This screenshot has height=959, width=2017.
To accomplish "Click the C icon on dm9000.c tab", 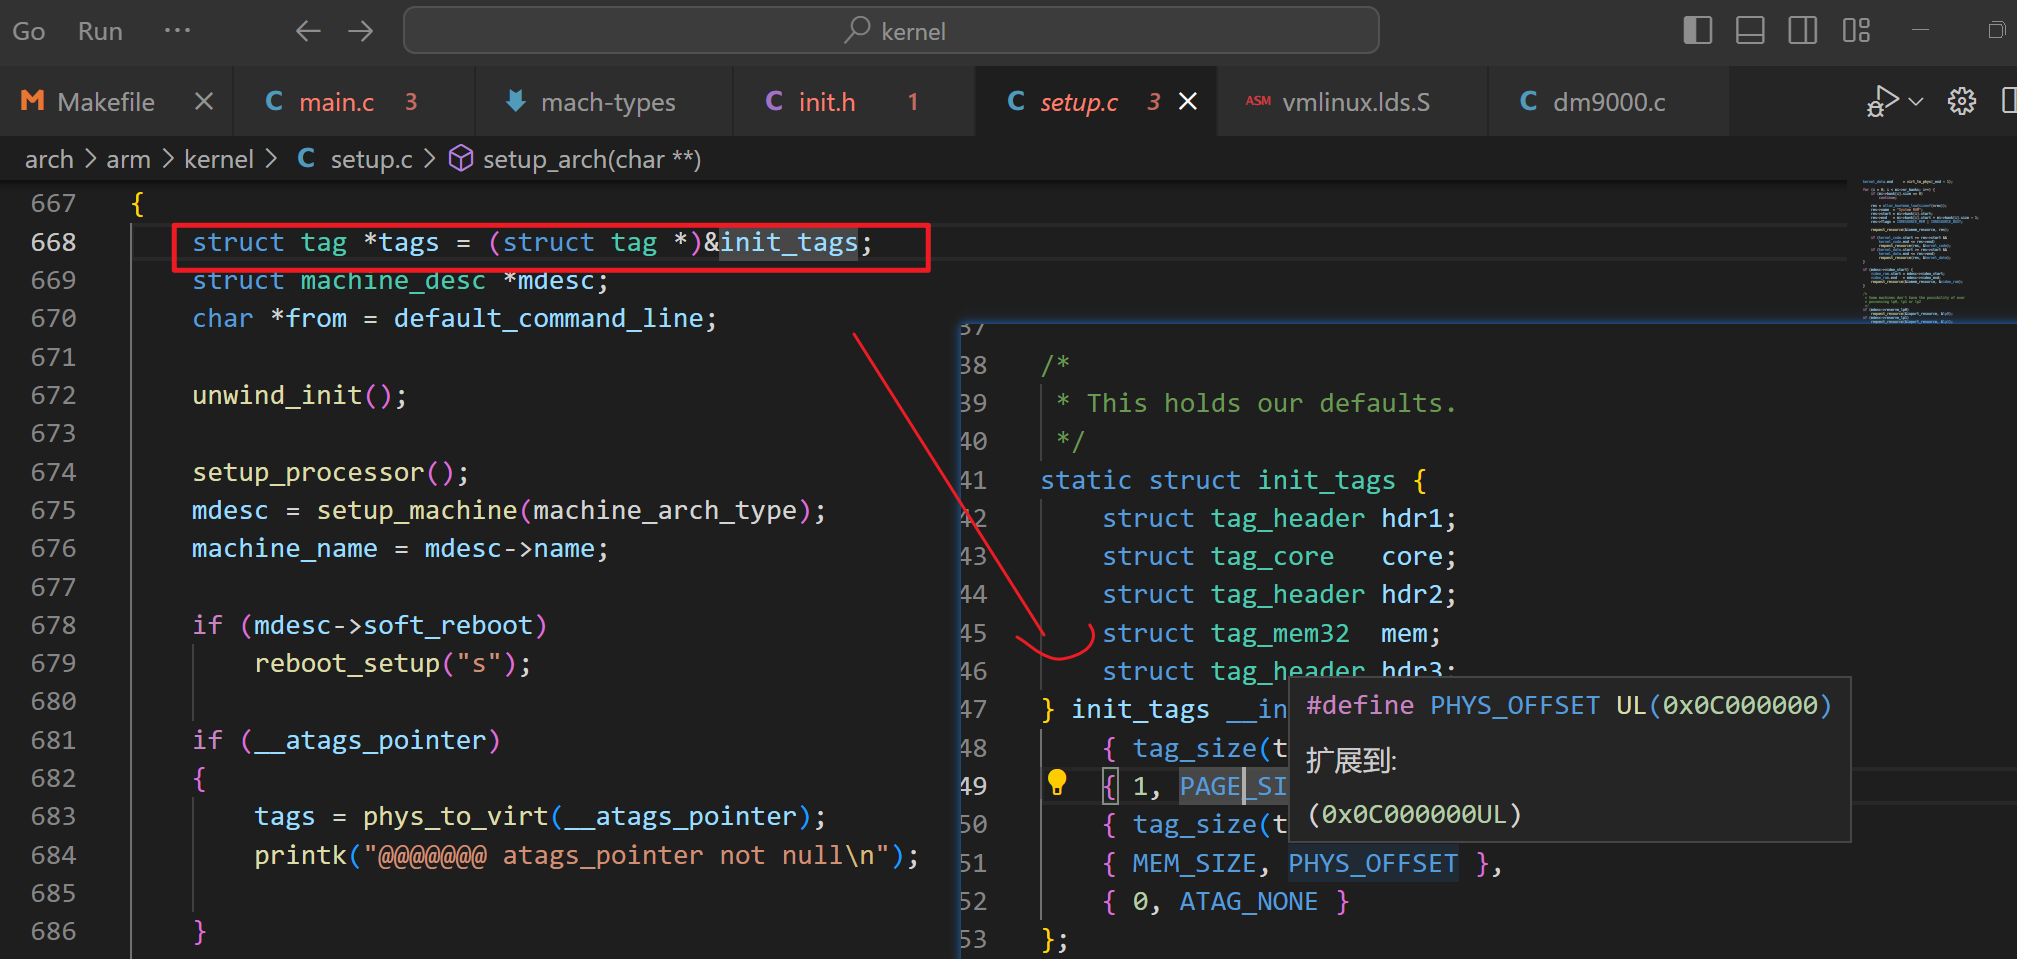I will (1528, 101).
